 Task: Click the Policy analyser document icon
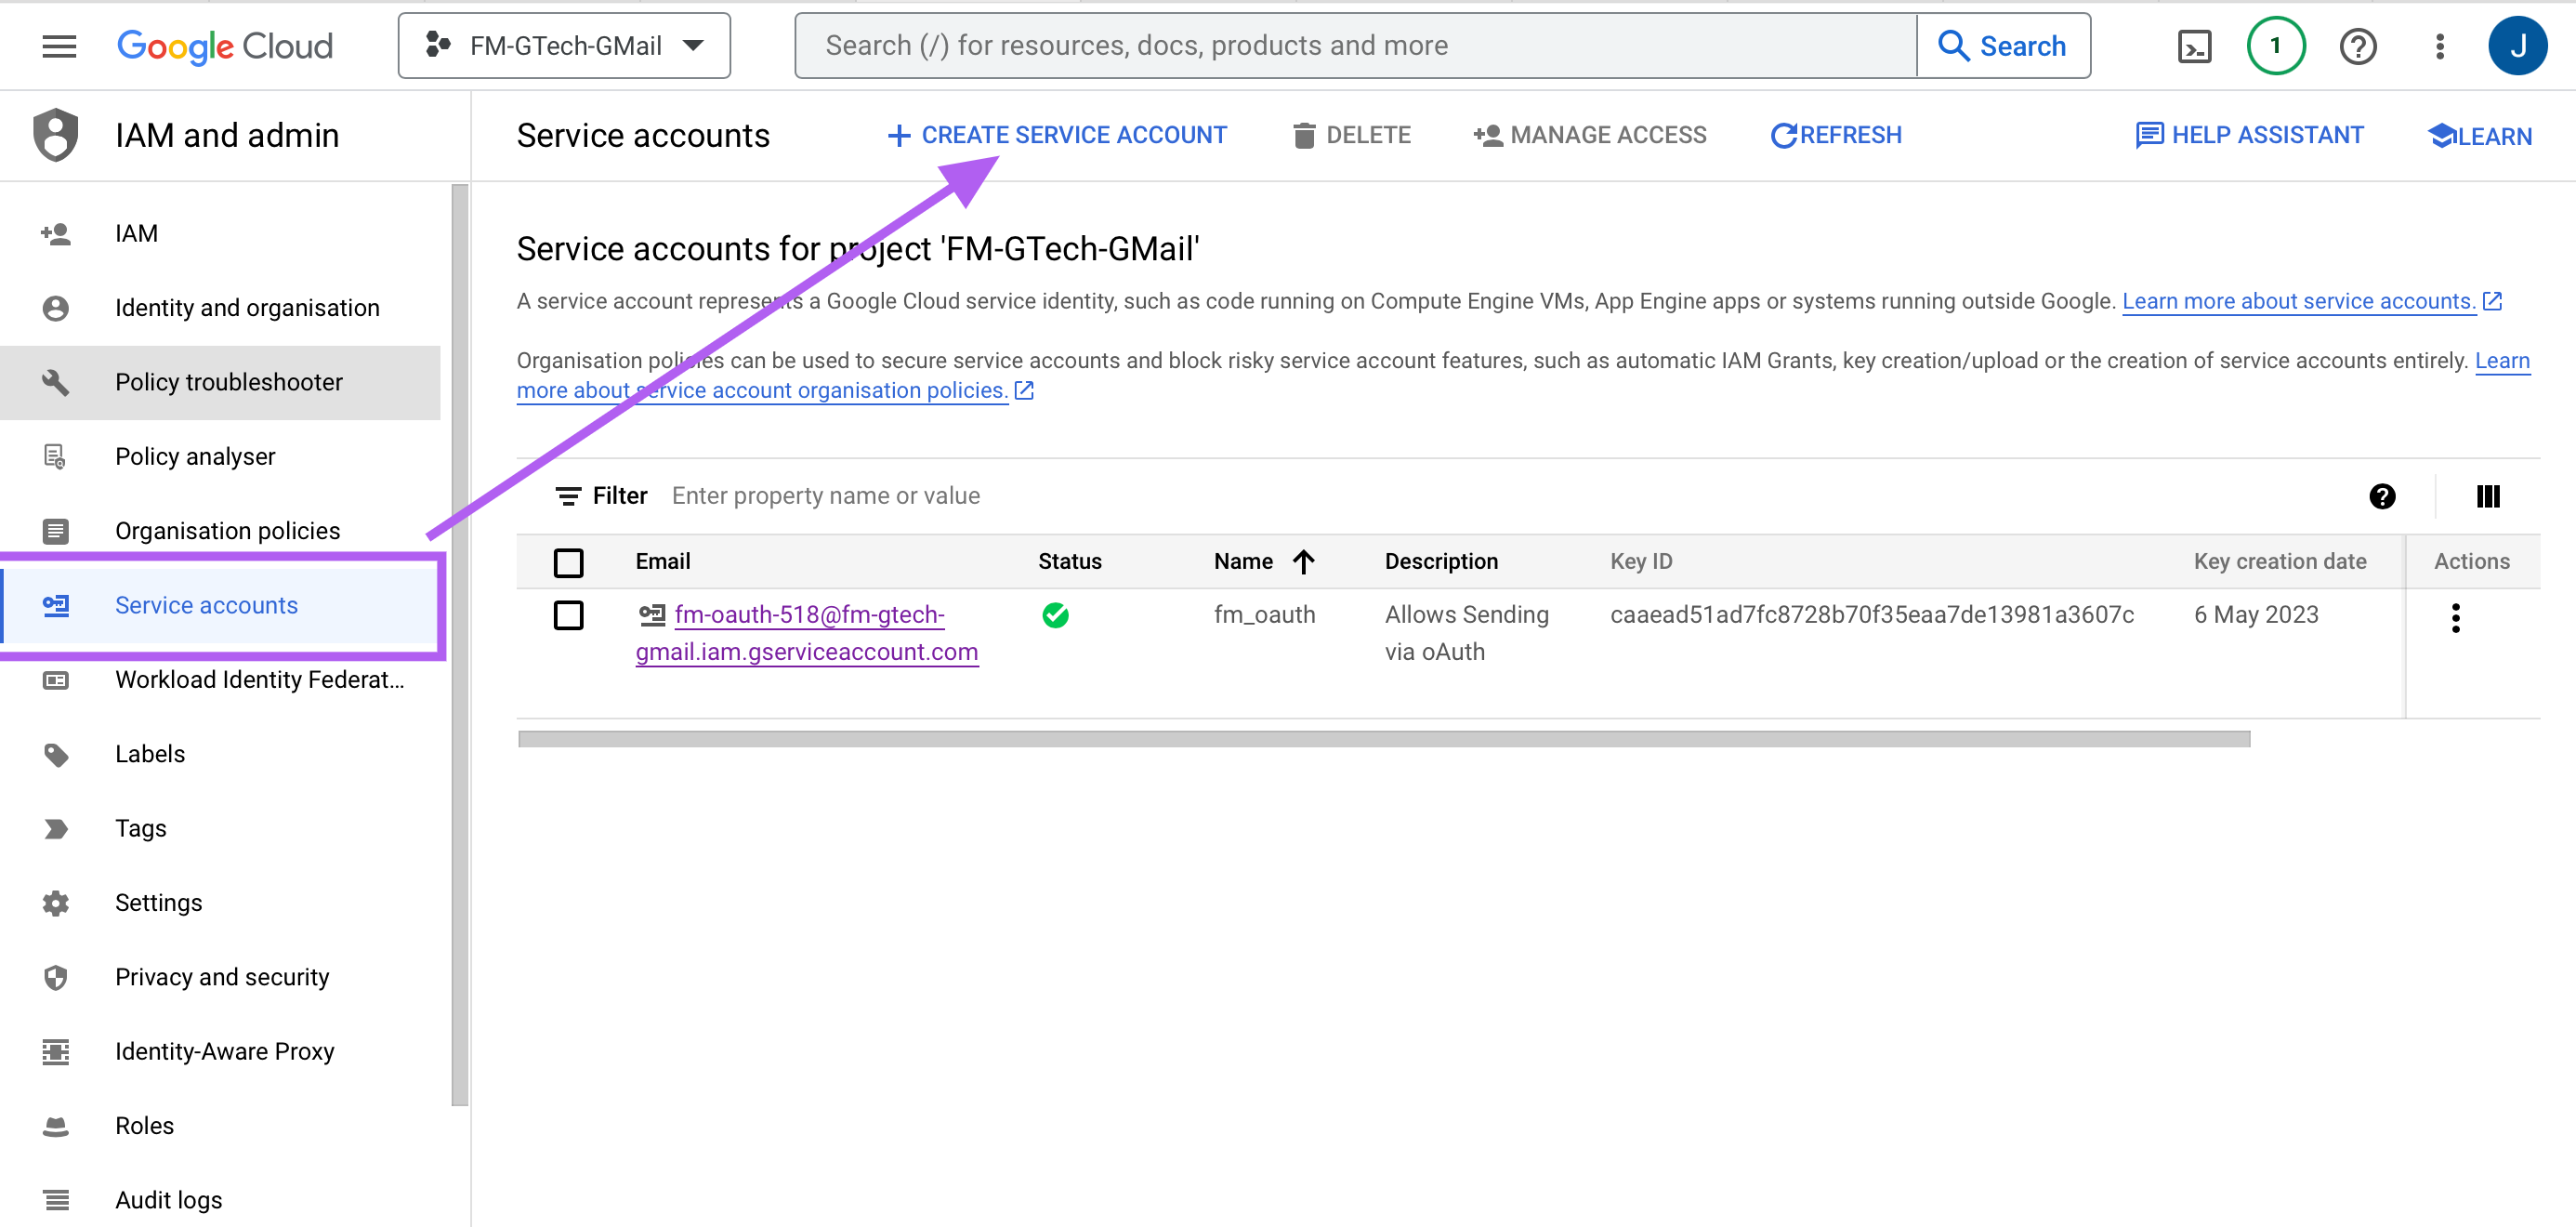point(56,457)
